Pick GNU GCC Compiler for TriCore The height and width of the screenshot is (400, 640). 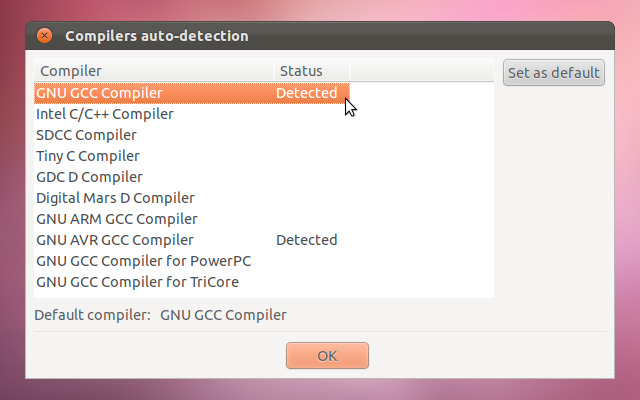pyautogui.click(x=137, y=282)
